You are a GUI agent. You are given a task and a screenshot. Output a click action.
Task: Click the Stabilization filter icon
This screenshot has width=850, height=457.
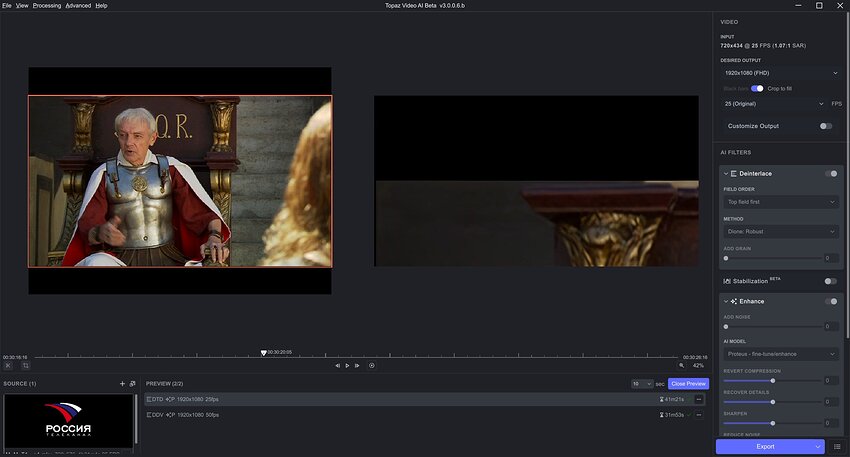[x=727, y=281]
